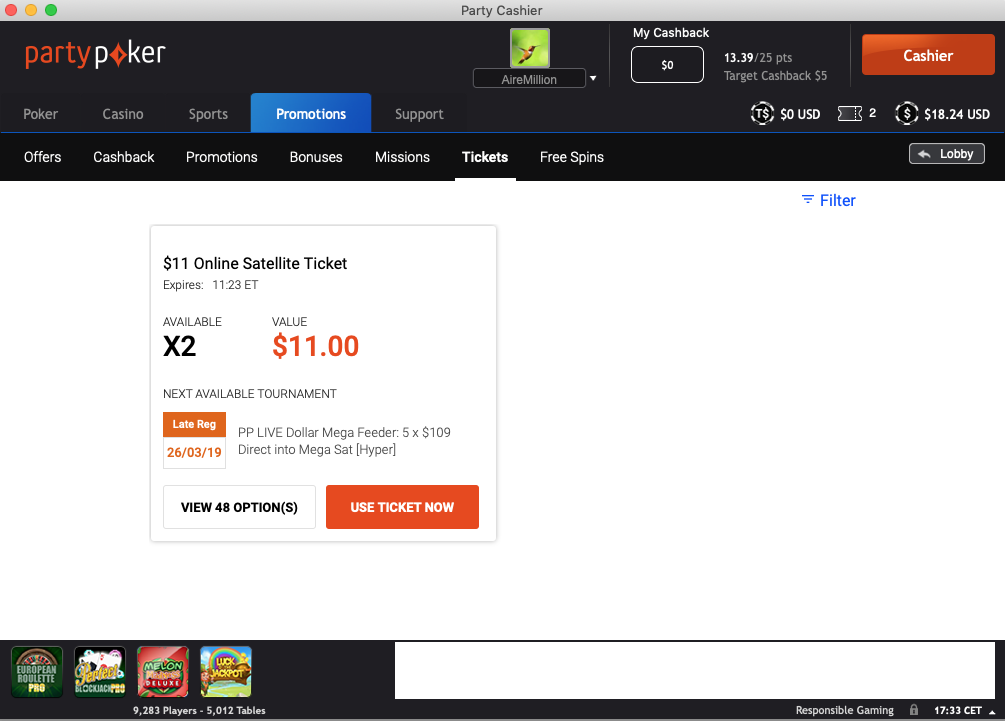Select the Tickets sub-tab
Screen dimensions: 1005x721
click(485, 157)
